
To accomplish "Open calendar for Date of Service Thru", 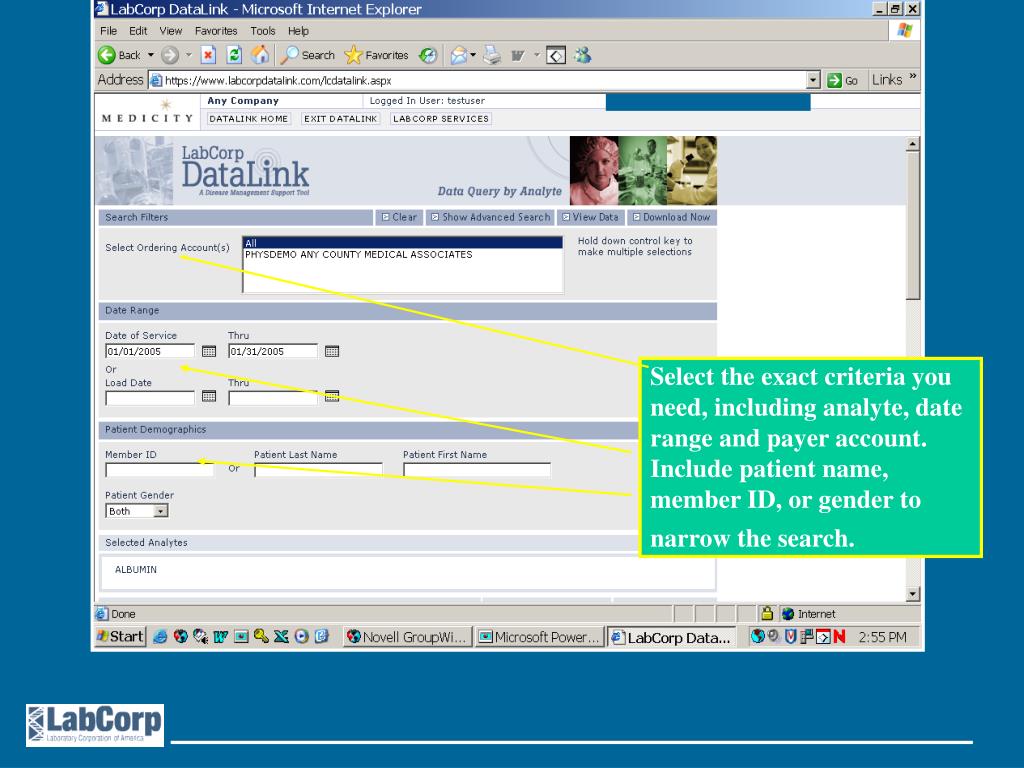I will [x=332, y=351].
